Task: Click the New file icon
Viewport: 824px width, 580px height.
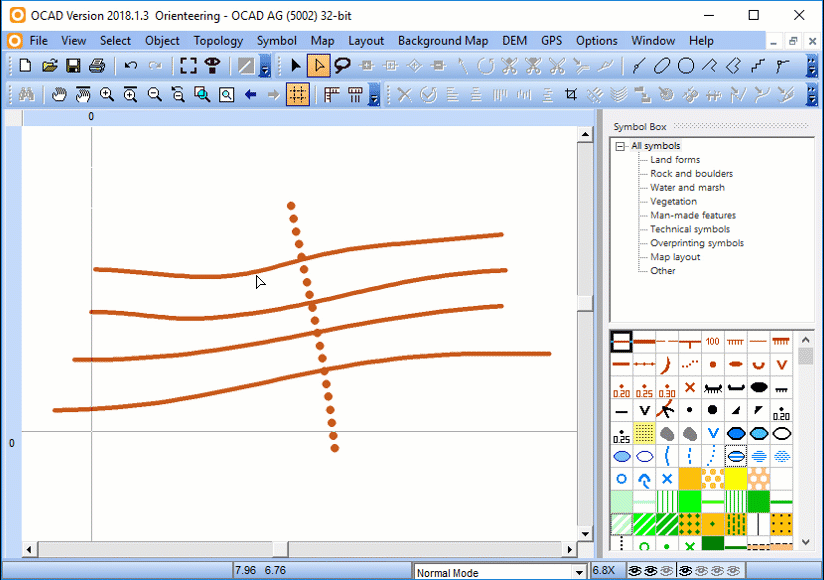Action: coord(25,66)
